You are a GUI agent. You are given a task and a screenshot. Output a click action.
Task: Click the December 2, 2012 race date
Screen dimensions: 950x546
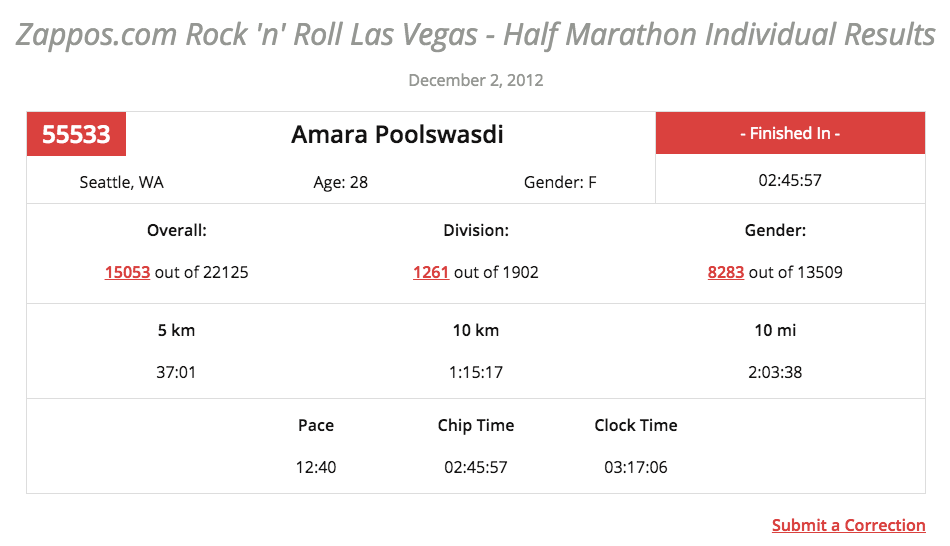476,80
